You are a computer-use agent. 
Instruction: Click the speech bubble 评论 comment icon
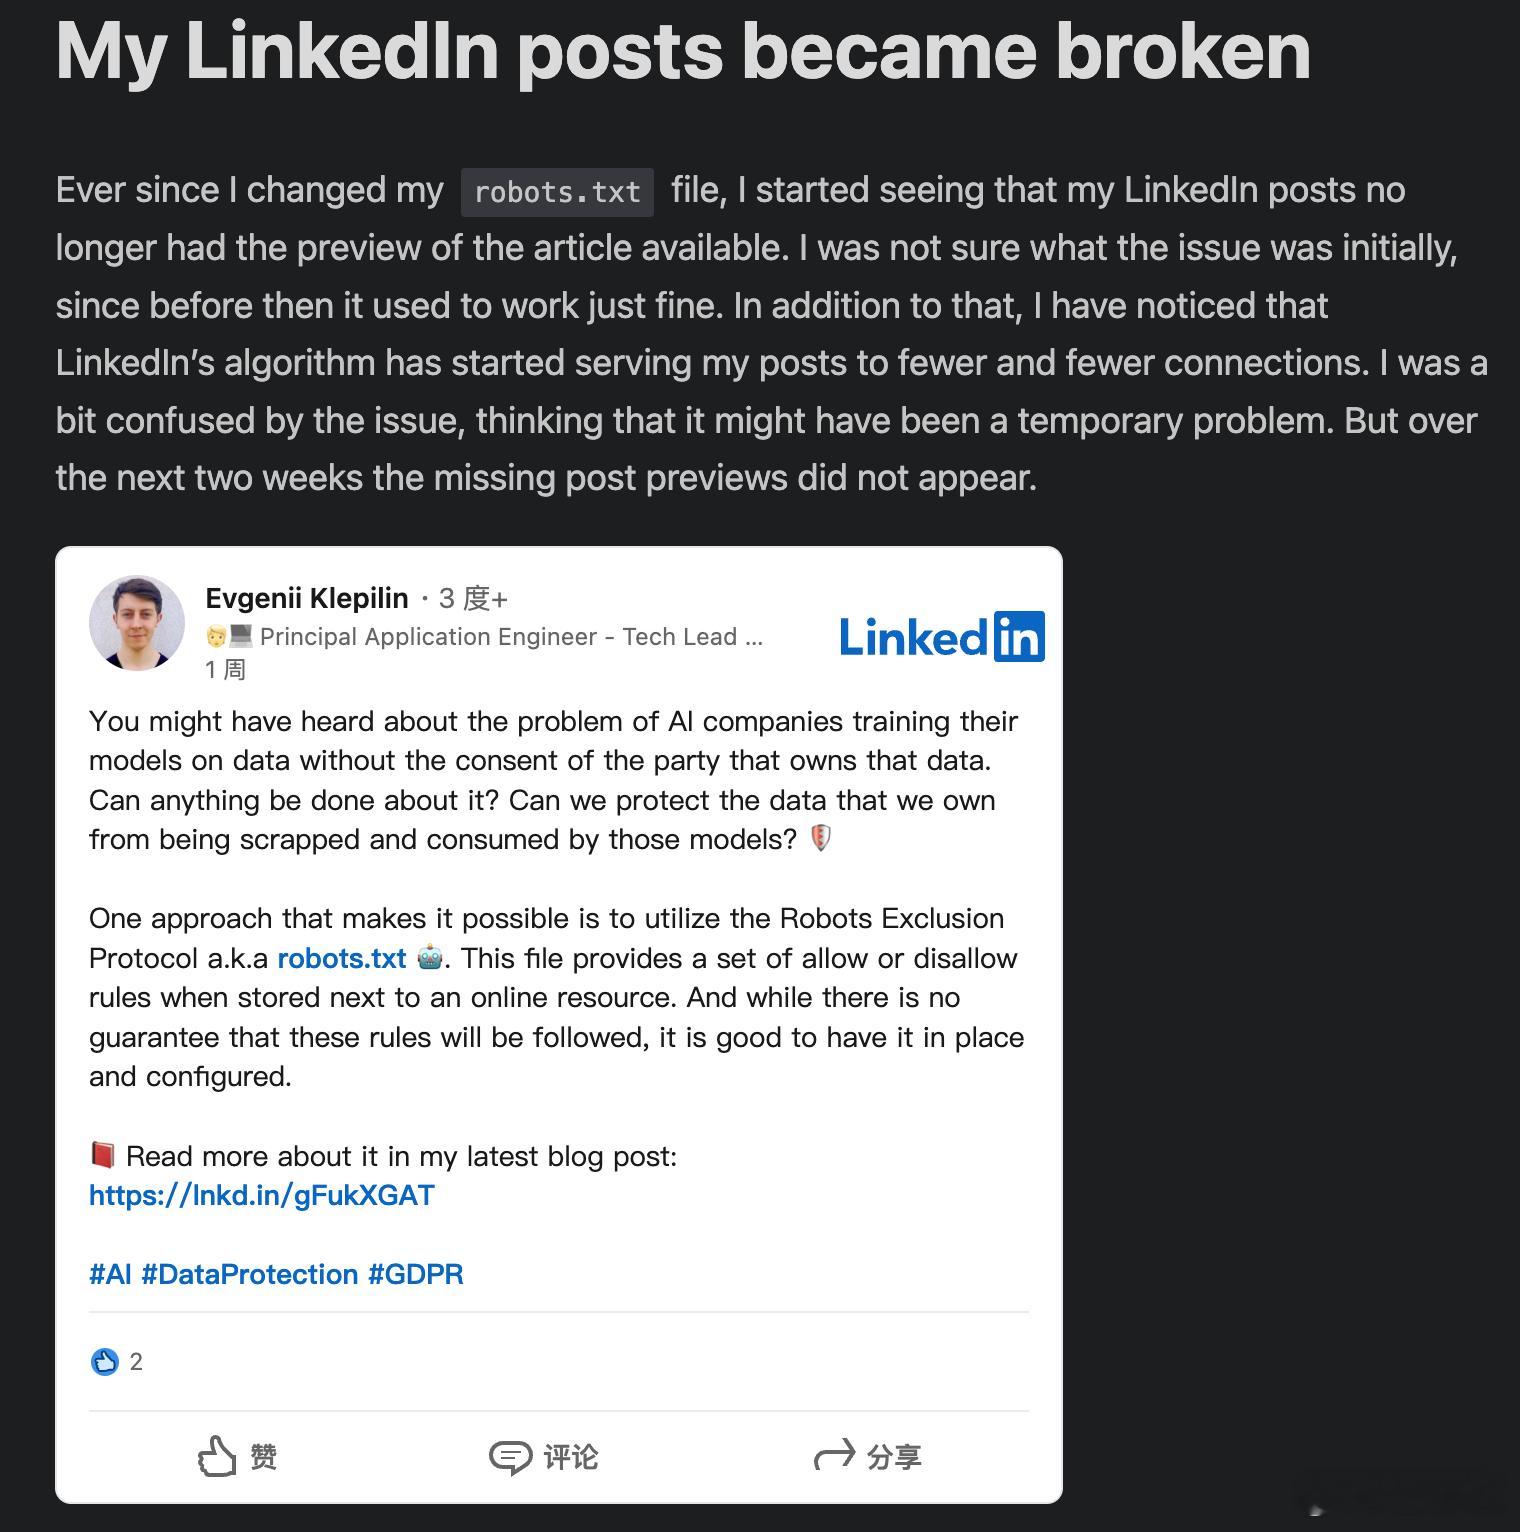(510, 1458)
